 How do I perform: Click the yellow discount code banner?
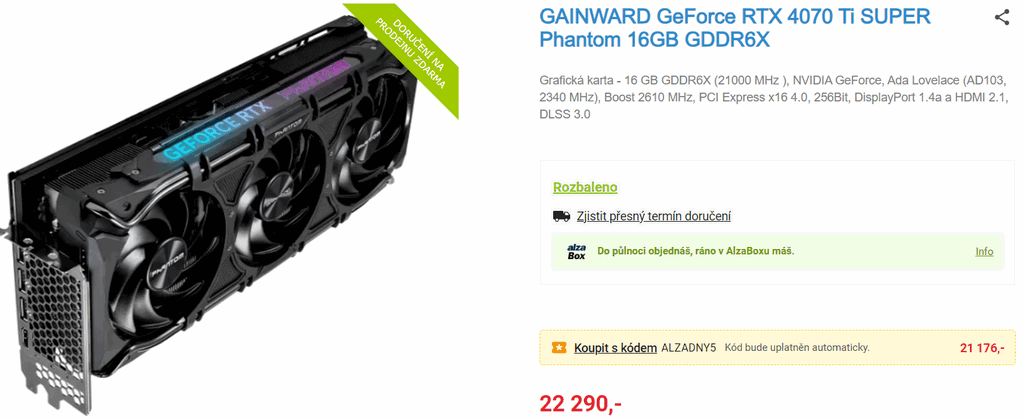[777, 347]
